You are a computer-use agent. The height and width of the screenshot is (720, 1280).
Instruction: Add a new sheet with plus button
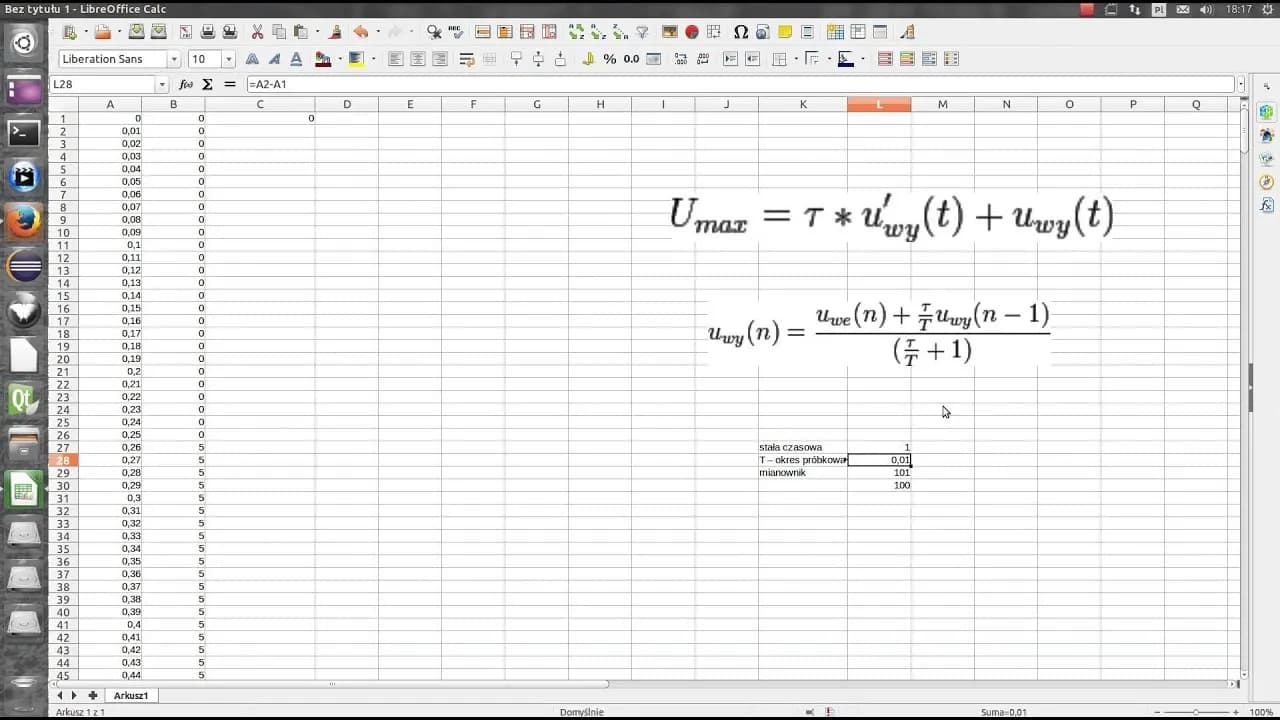tap(93, 695)
